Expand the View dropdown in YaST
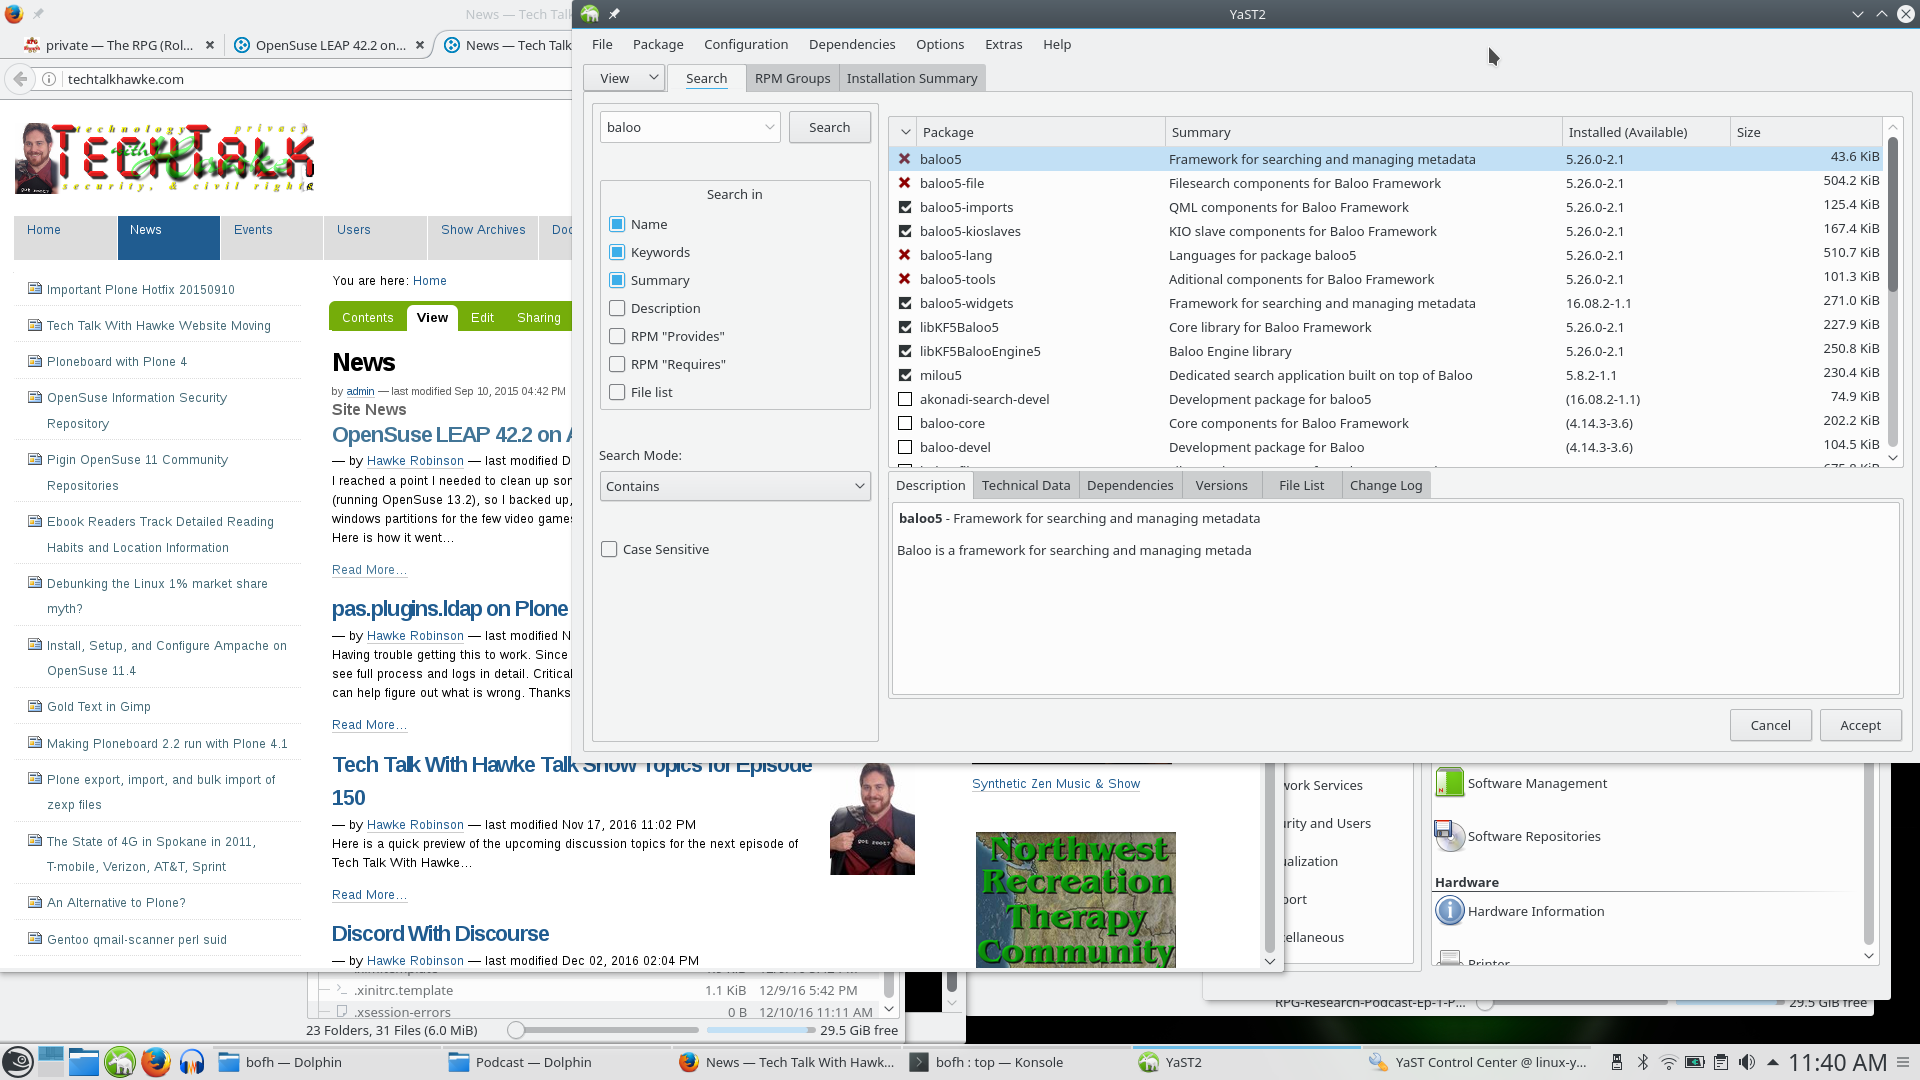Viewport: 1920px width, 1080px height. click(x=625, y=78)
